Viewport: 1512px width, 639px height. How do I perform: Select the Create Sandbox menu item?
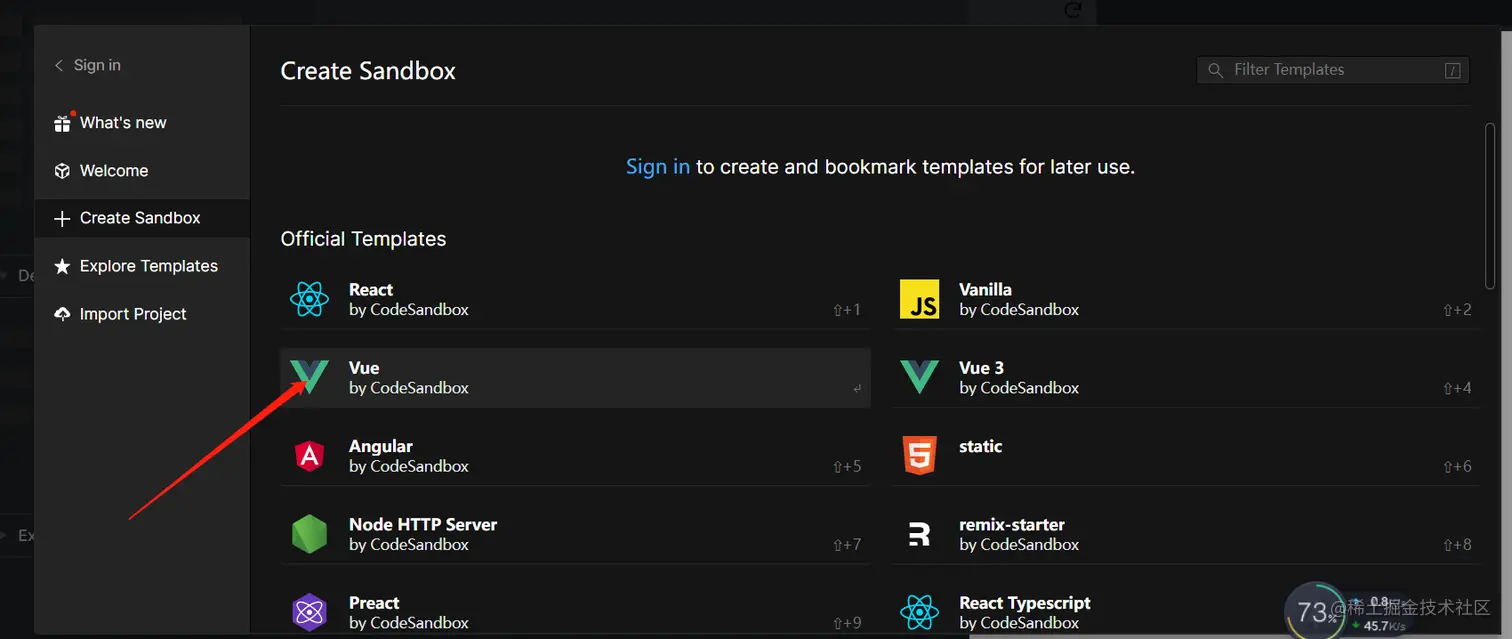click(x=141, y=218)
